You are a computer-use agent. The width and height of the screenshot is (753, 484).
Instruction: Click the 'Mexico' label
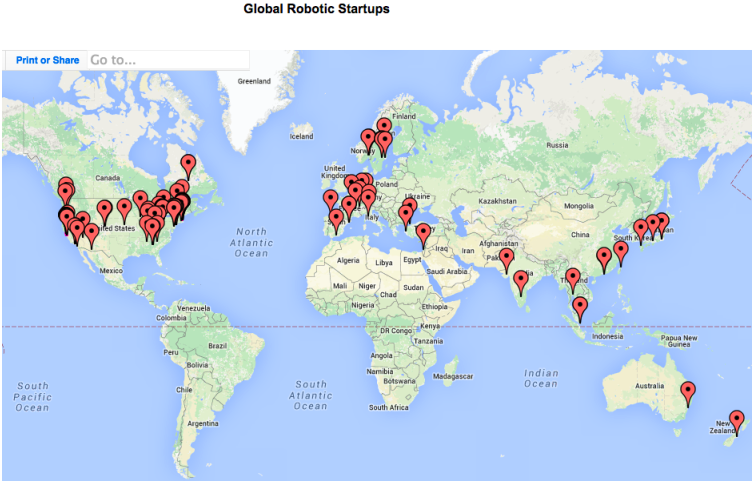click(x=111, y=271)
